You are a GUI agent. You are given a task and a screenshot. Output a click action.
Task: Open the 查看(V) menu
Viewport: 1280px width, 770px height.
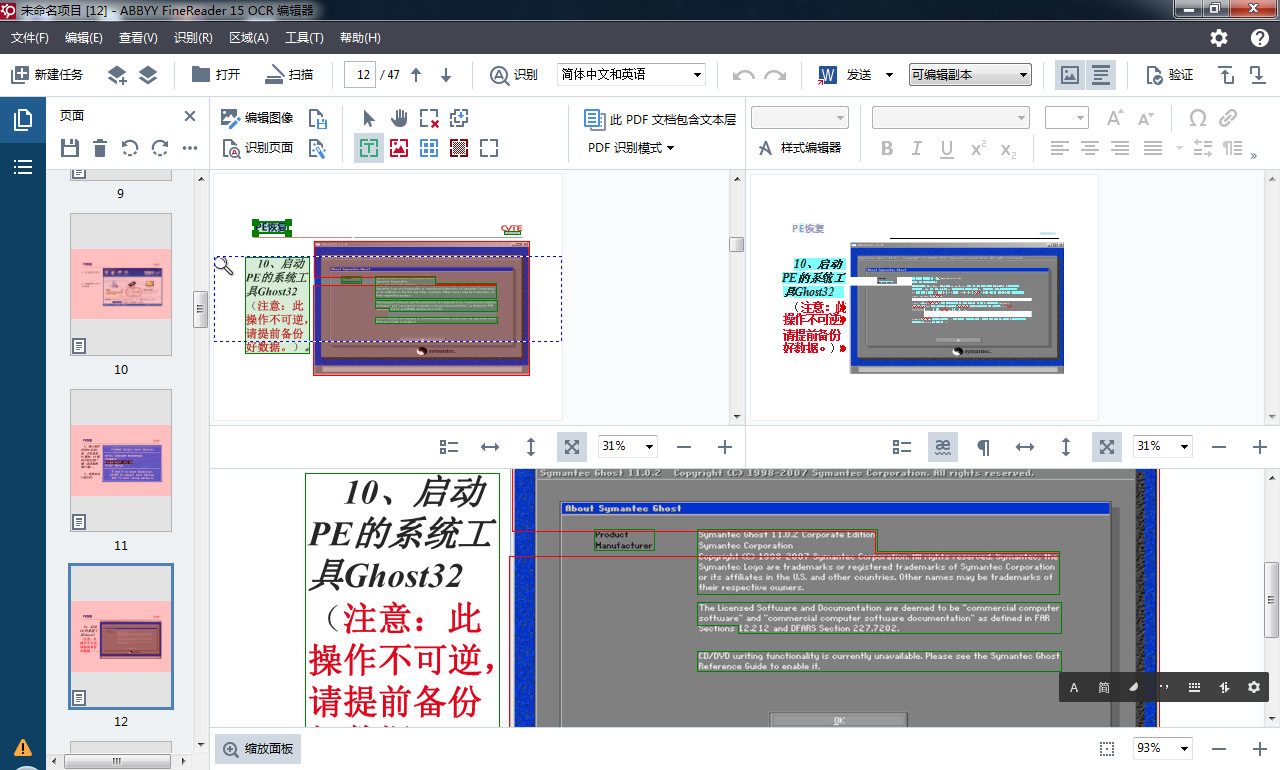[138, 38]
